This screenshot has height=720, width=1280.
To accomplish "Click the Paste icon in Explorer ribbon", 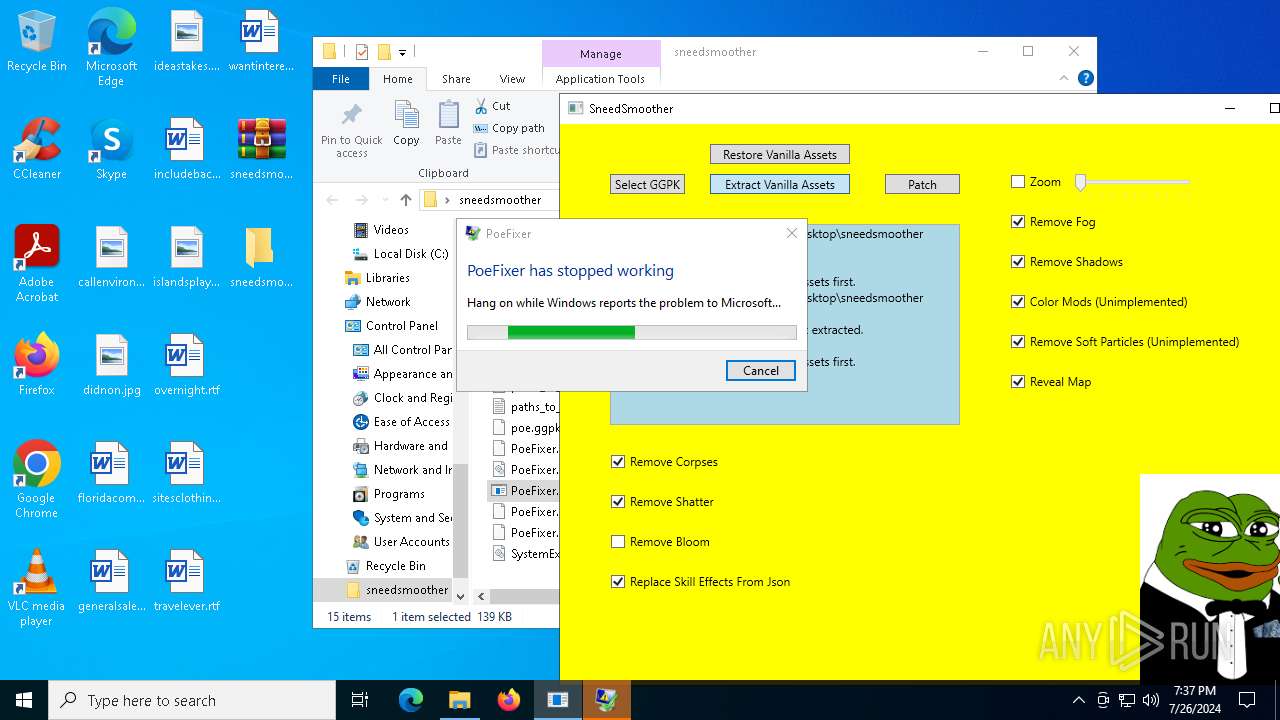I will coord(448,124).
